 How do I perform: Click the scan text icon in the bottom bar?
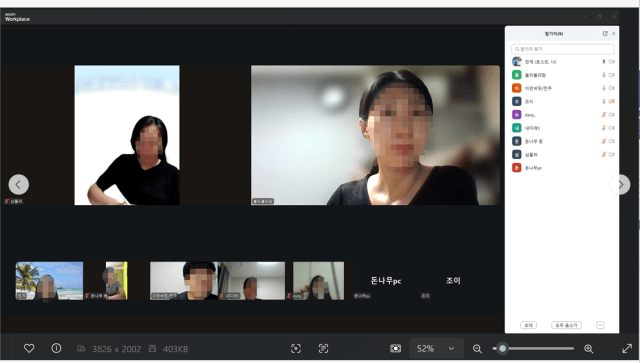(323, 348)
